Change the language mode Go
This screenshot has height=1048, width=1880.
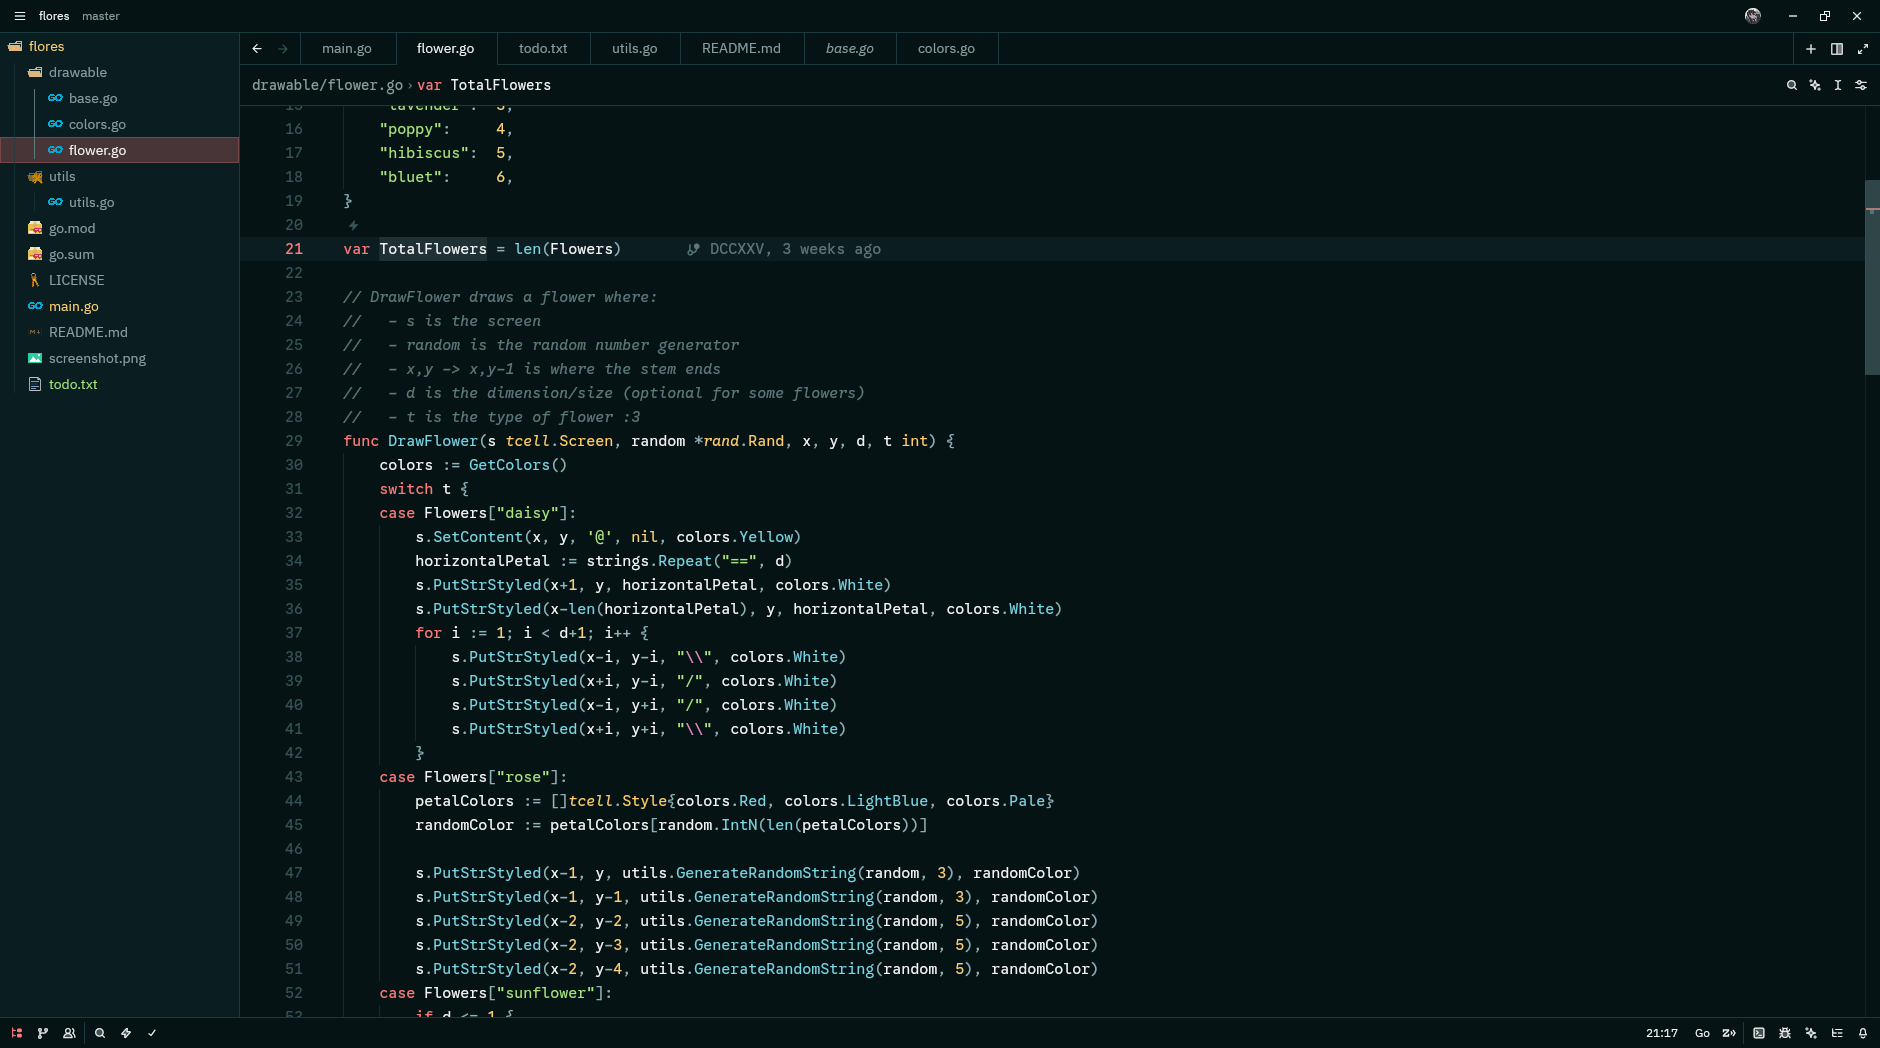click(x=1702, y=1033)
